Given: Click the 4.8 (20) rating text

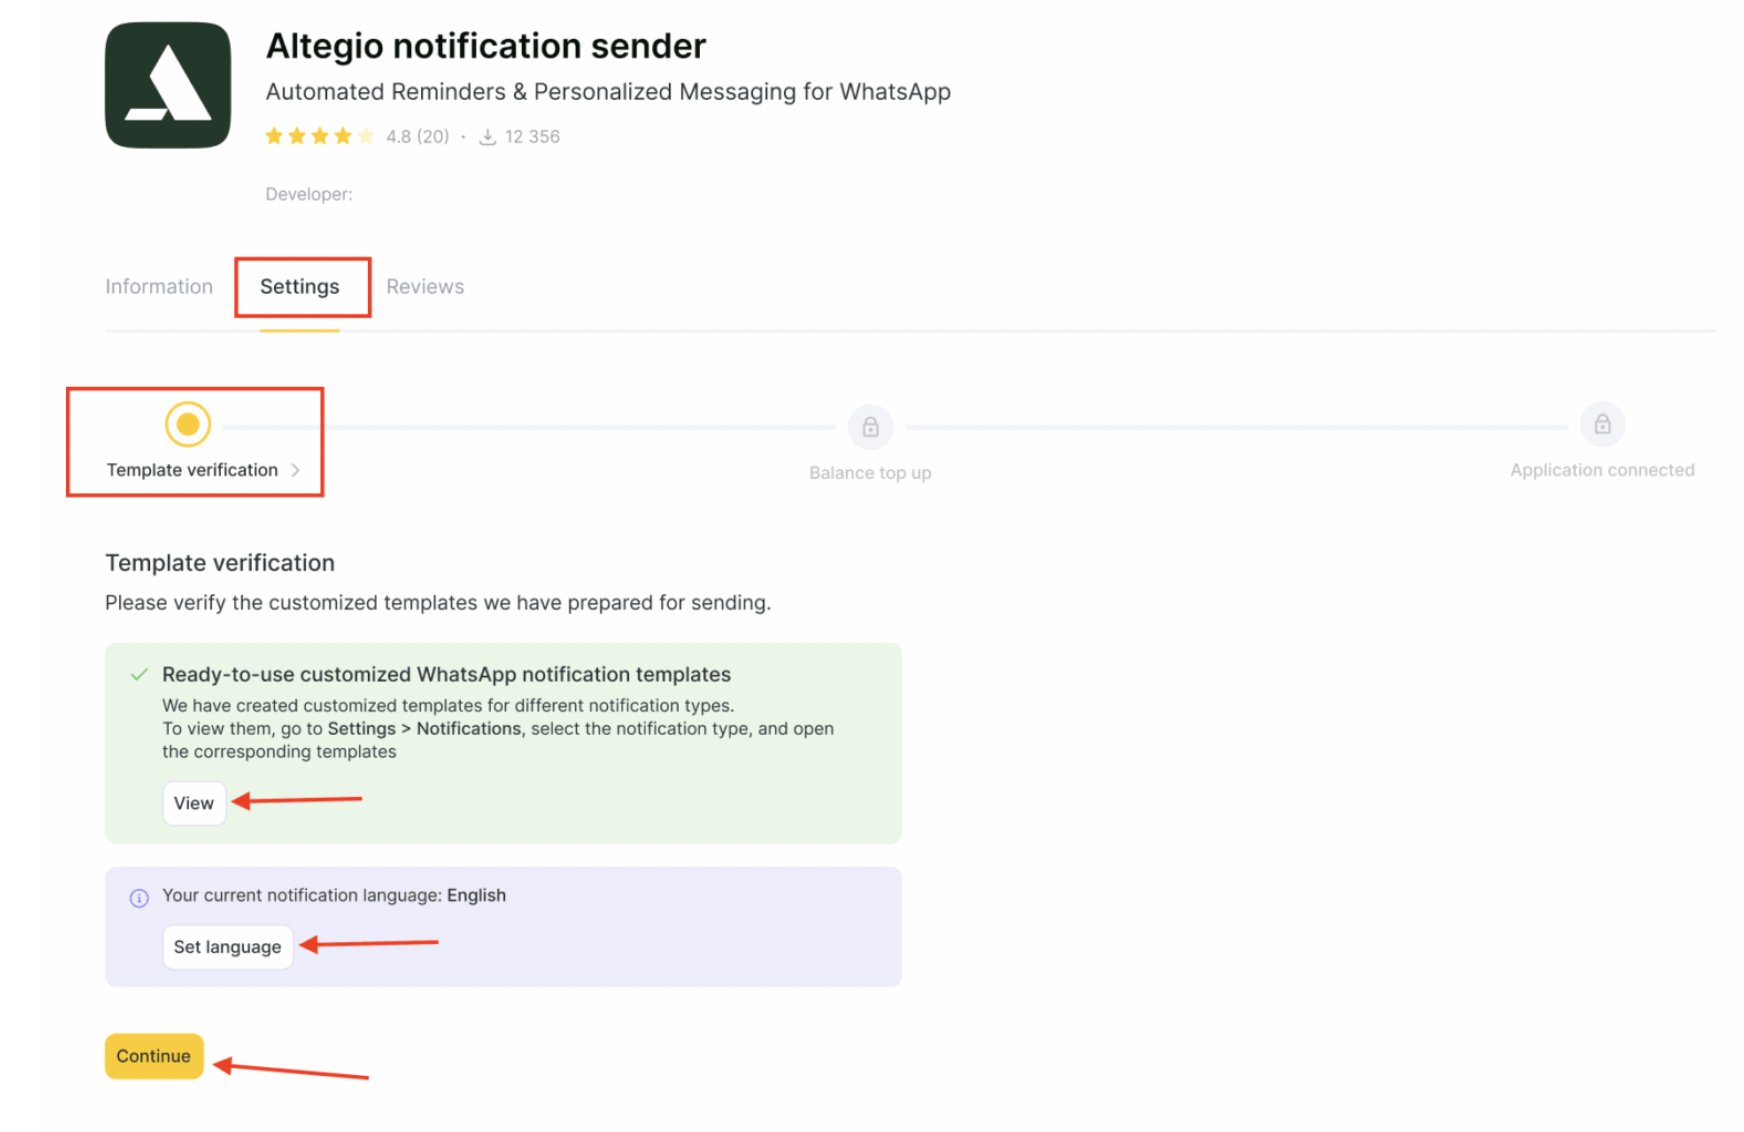Looking at the screenshot, I should pos(418,137).
